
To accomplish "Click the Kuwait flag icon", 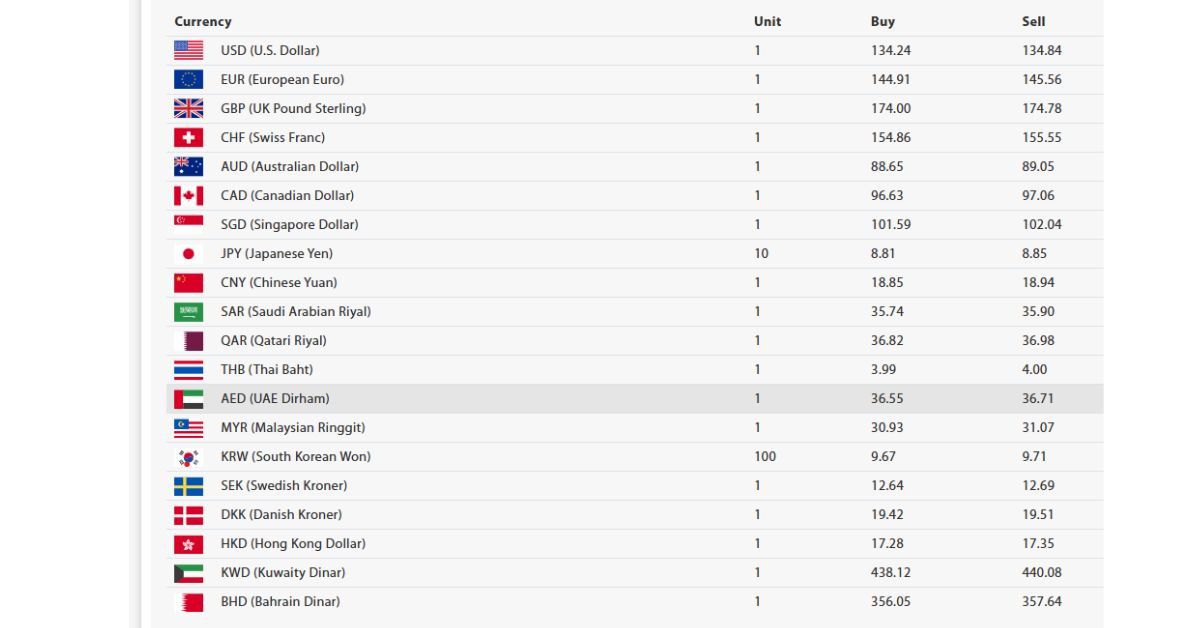I will (x=188, y=573).
